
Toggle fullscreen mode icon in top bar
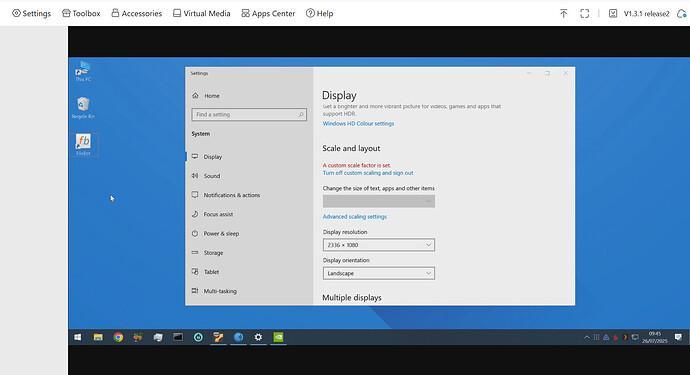coord(584,14)
